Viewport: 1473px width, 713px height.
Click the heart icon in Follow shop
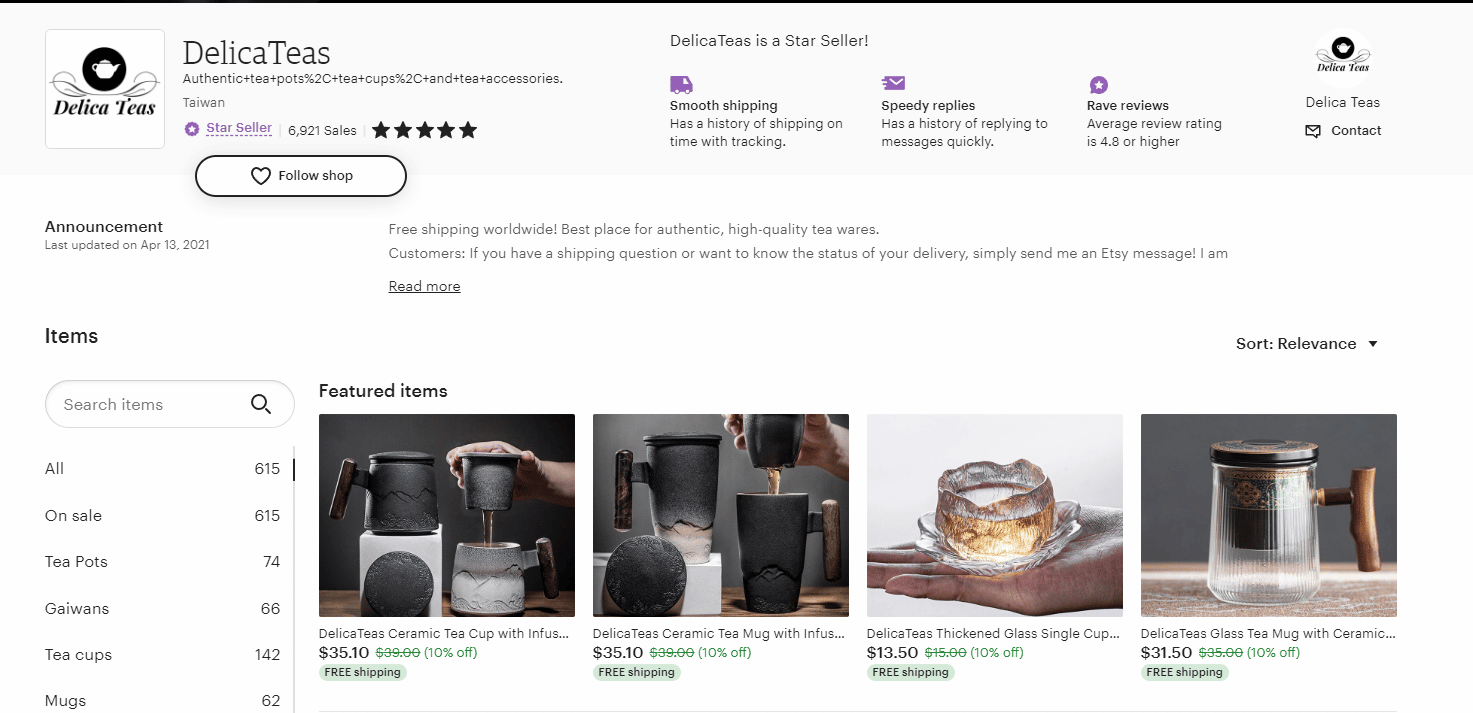(x=260, y=176)
